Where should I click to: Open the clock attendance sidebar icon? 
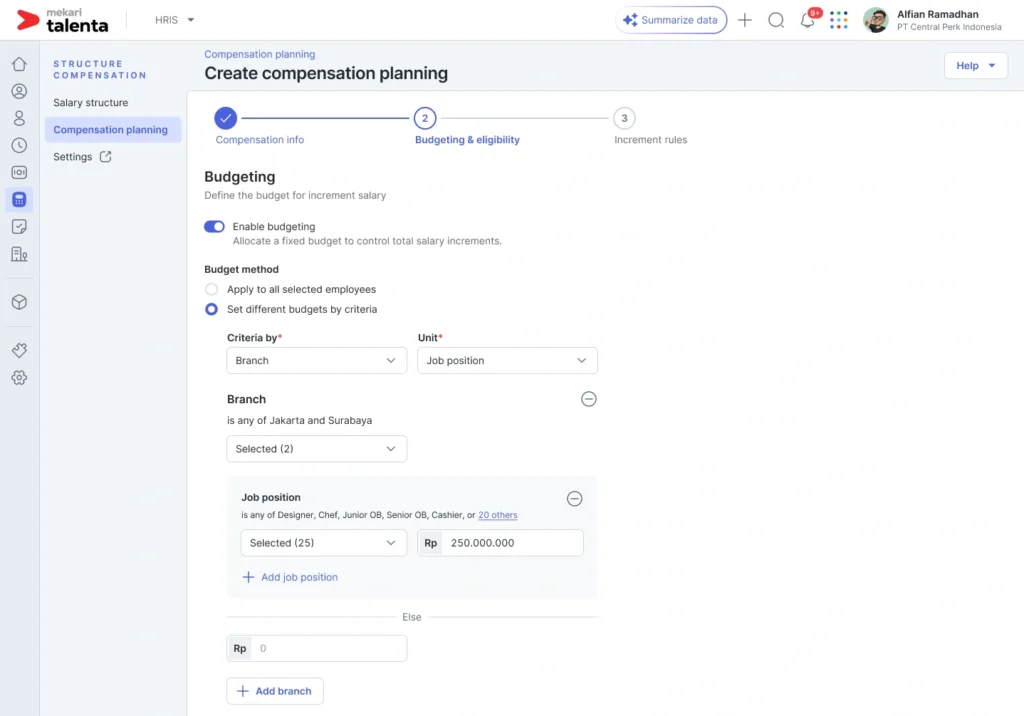coord(19,145)
